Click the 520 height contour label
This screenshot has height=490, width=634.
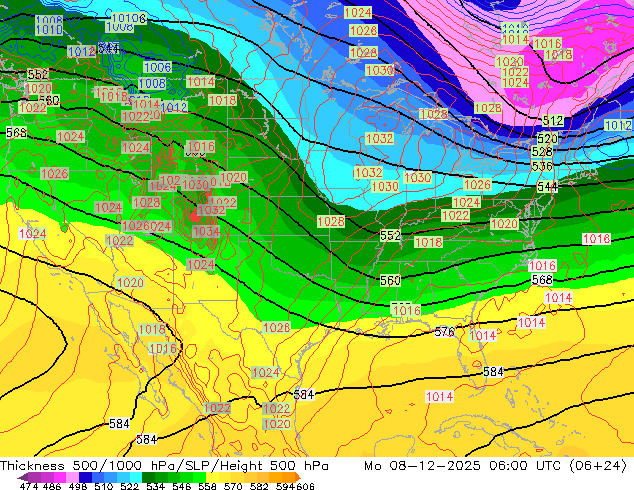547,139
